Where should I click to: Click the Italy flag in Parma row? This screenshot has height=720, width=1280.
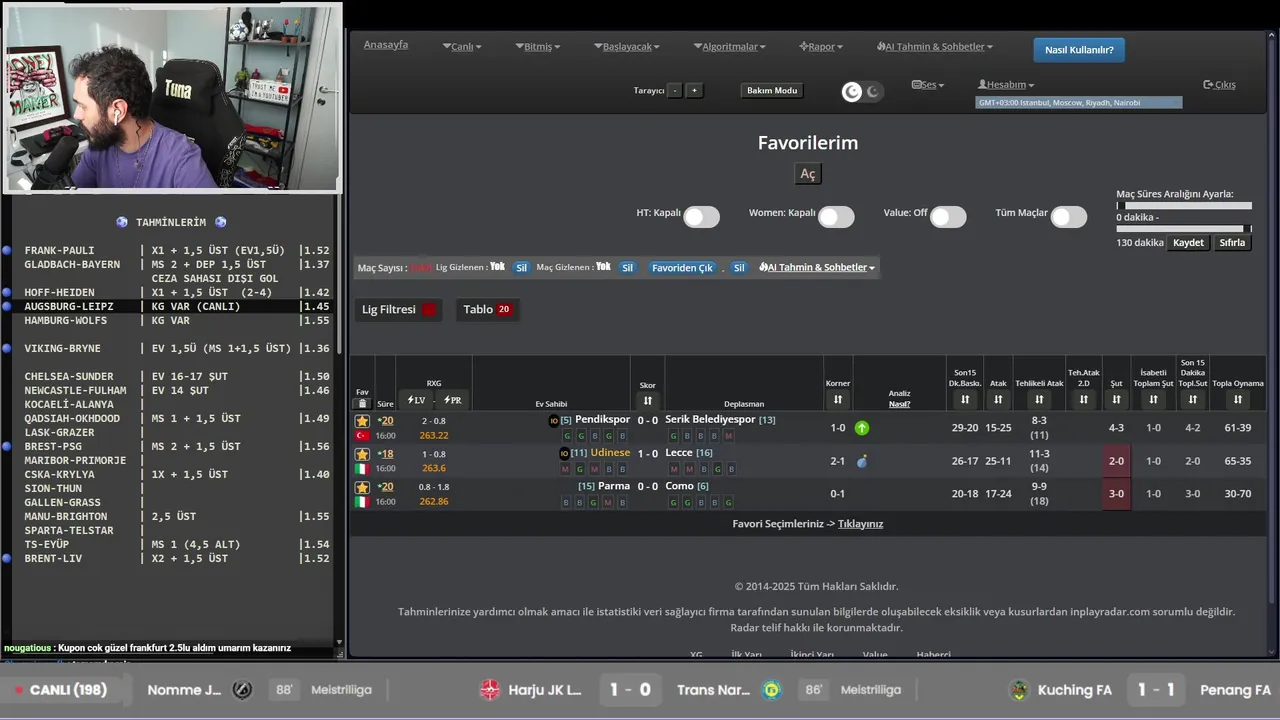coord(362,501)
